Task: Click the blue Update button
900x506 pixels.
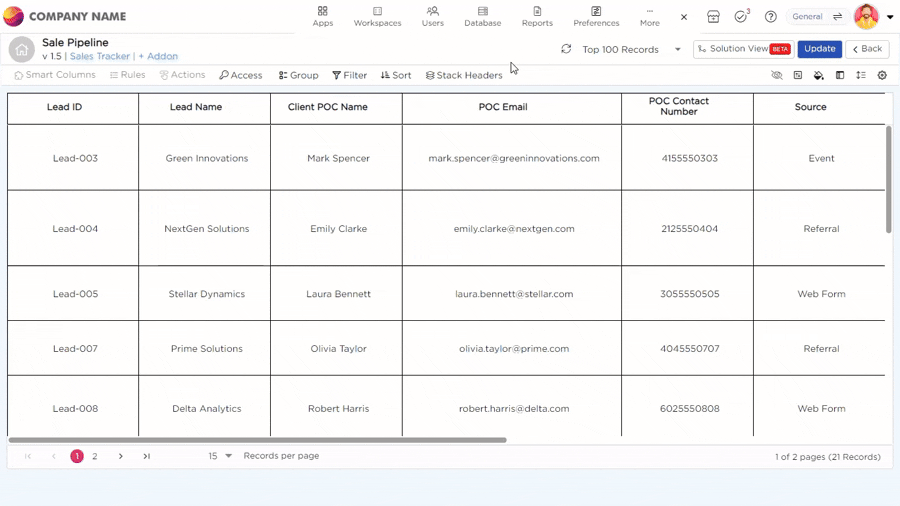Action: 819,49
